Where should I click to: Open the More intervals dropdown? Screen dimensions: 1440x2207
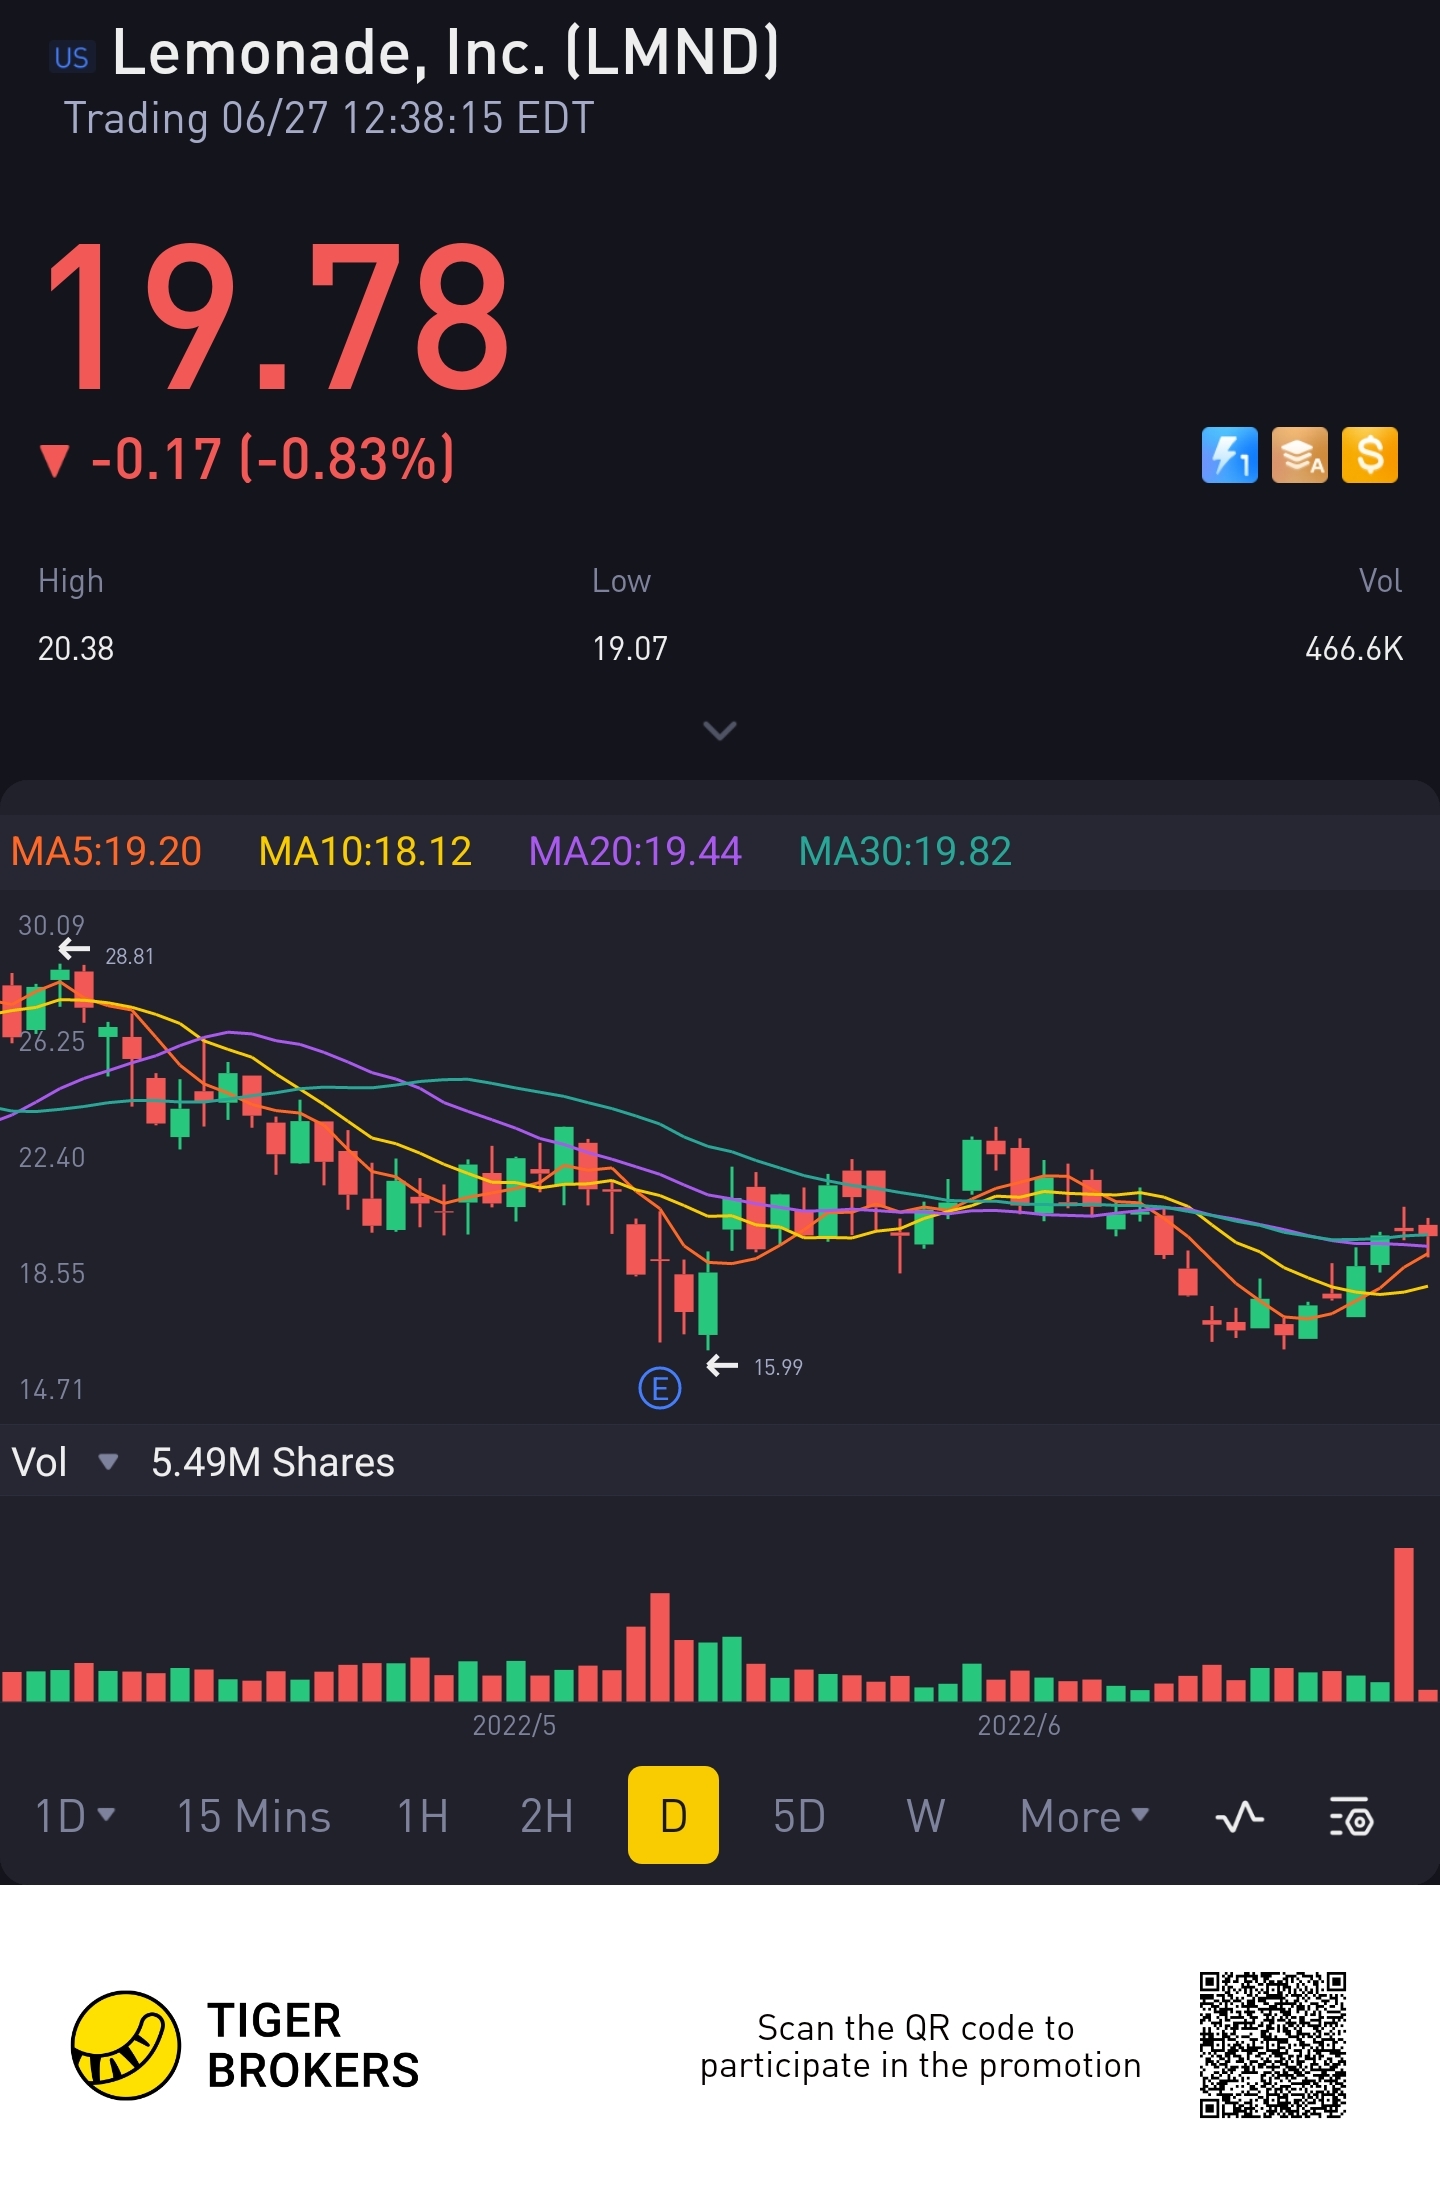click(x=1085, y=1816)
